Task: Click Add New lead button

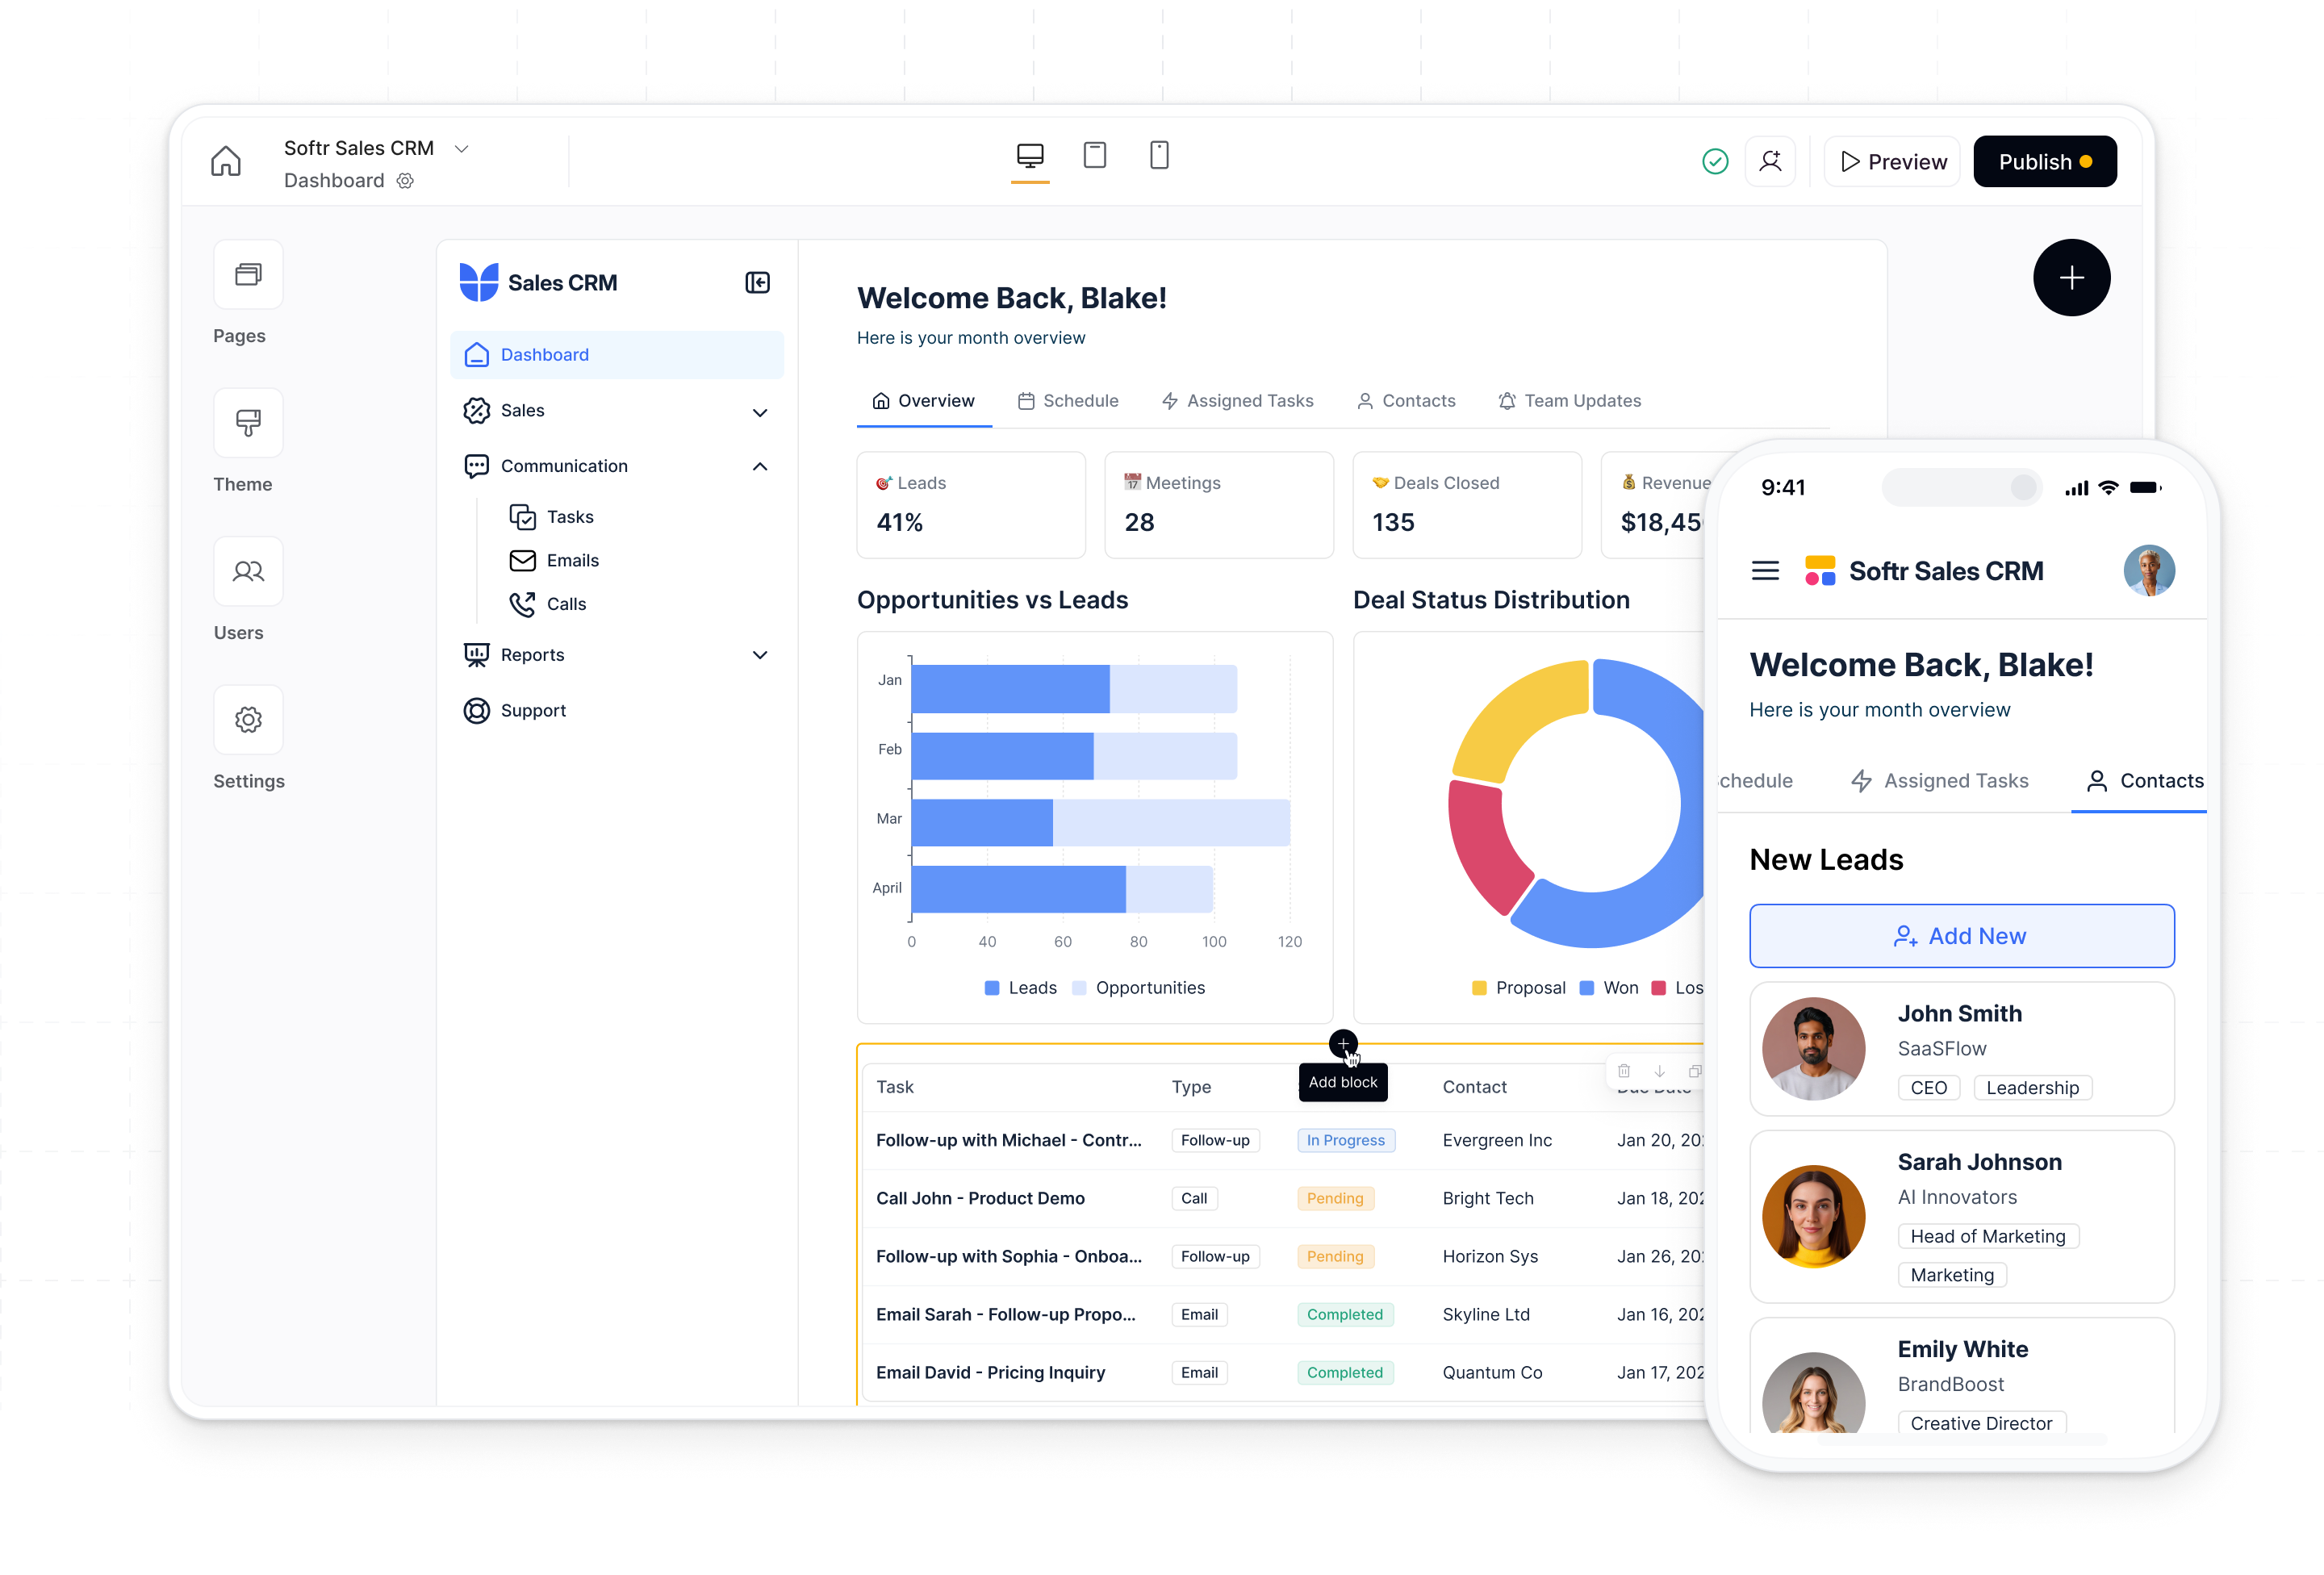Action: point(1961,936)
